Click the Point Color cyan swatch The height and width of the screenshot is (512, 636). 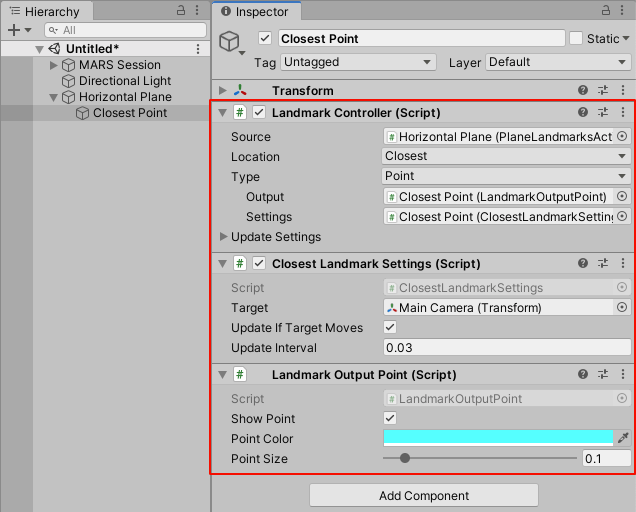click(x=498, y=438)
